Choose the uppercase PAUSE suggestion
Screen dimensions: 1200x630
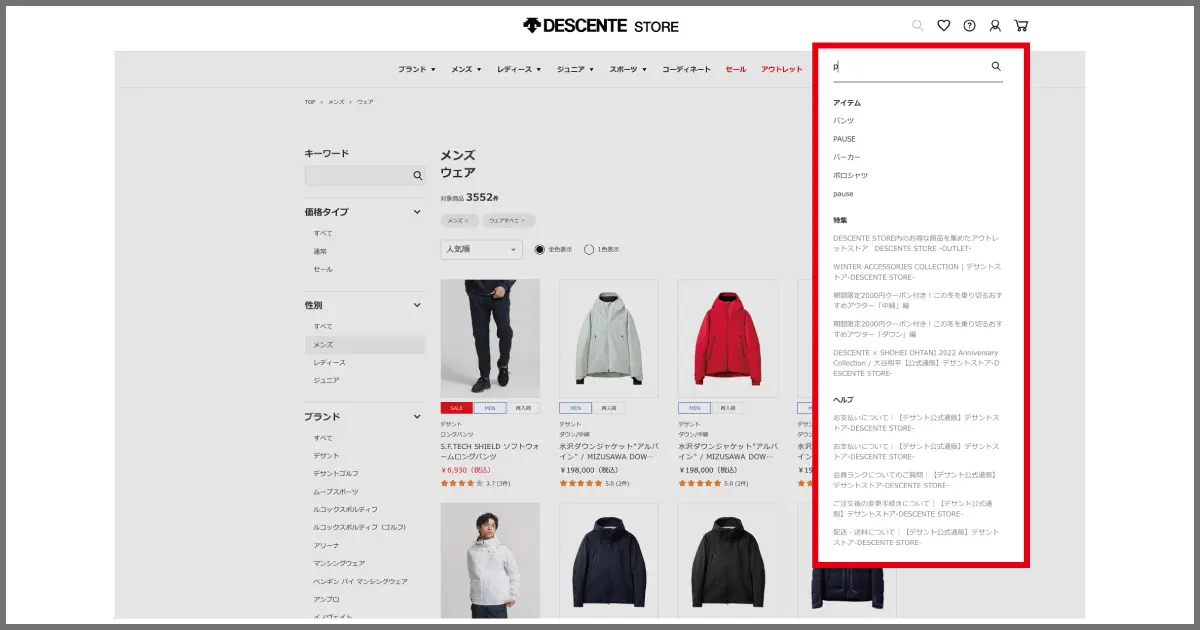coord(845,139)
